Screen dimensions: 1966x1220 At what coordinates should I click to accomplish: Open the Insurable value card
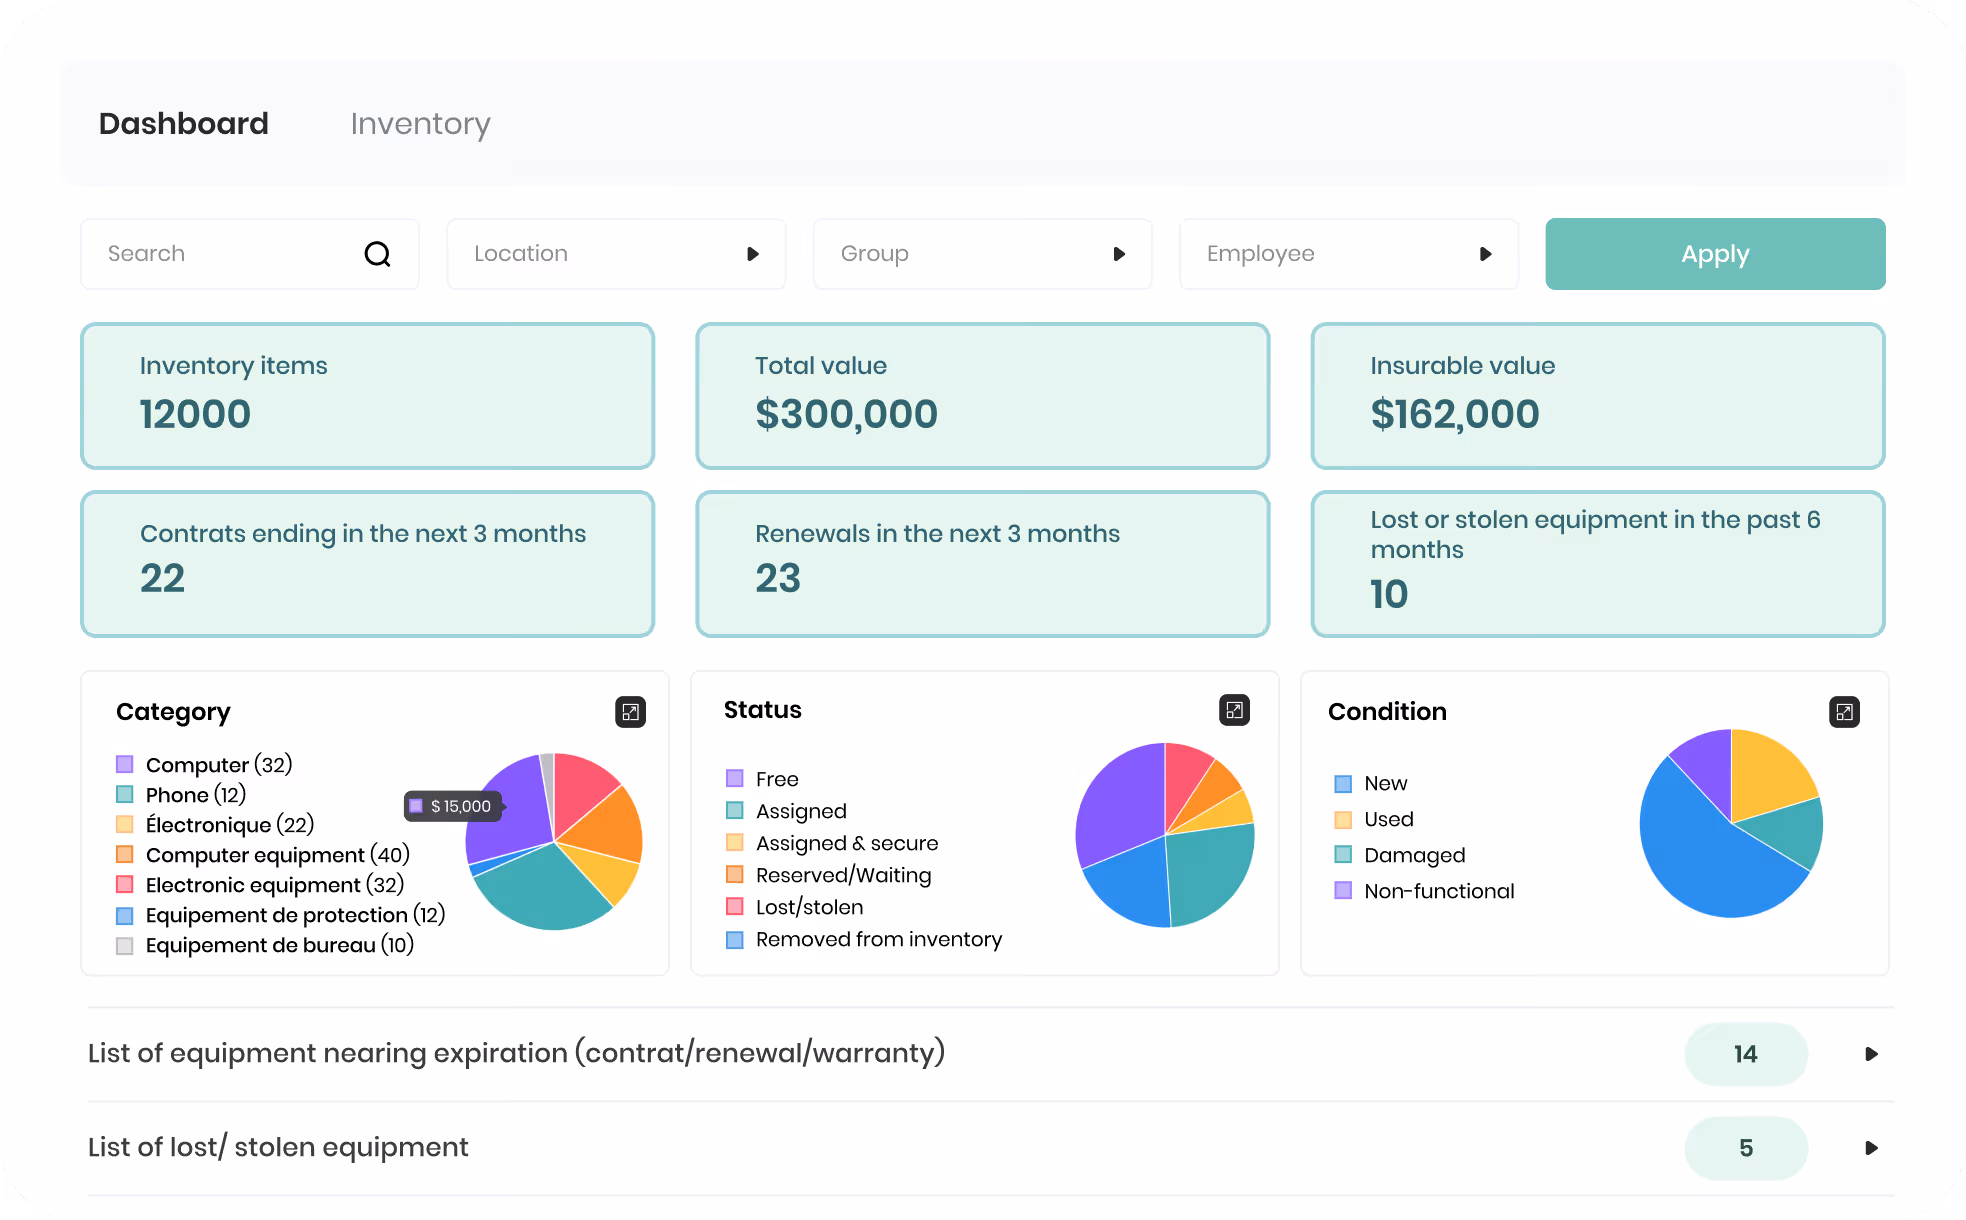(x=1598, y=396)
